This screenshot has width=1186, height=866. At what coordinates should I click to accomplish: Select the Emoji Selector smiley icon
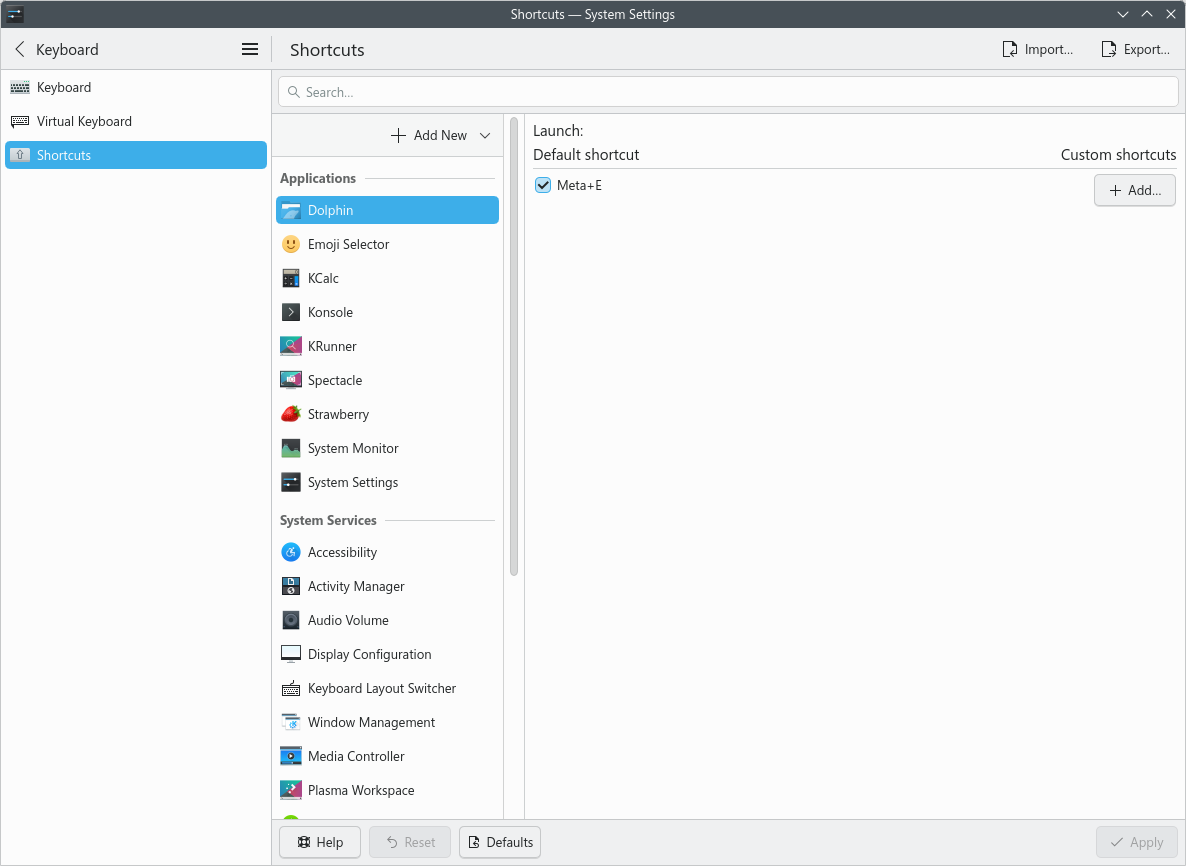[x=291, y=244]
